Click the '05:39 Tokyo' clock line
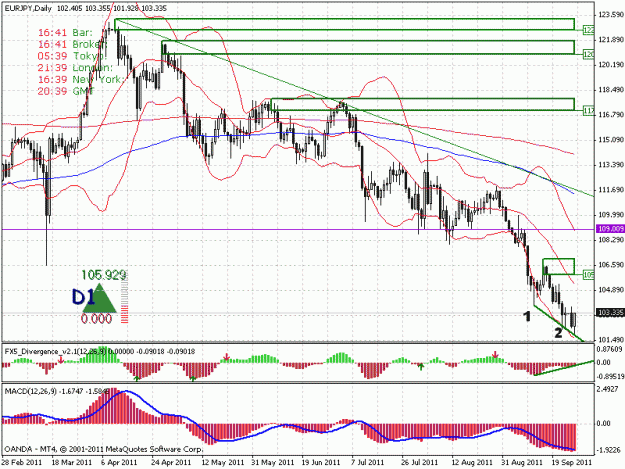Image resolution: width=625 pixels, height=469 pixels. [73, 56]
